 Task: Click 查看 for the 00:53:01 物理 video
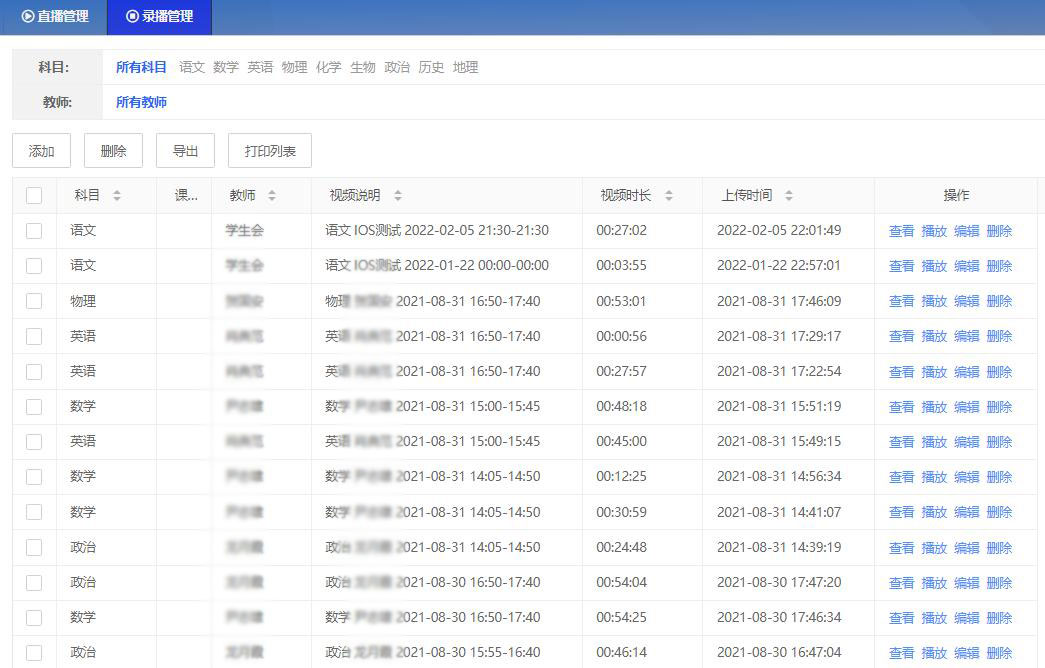[x=901, y=301]
